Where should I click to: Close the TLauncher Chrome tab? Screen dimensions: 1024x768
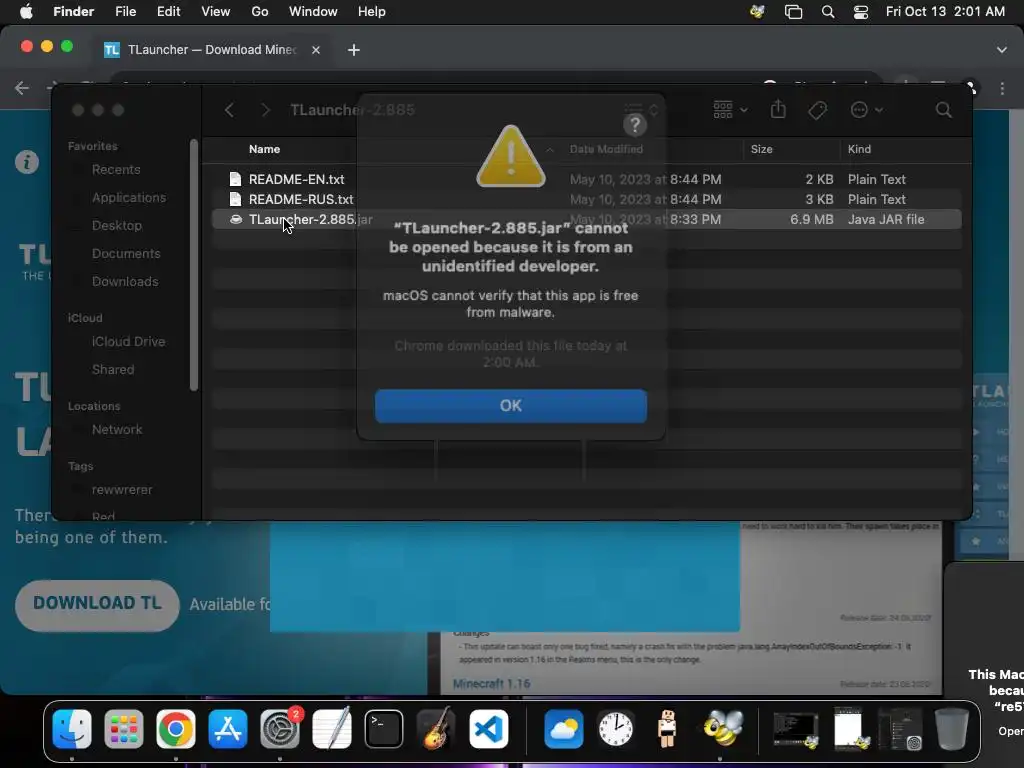pyautogui.click(x=316, y=50)
